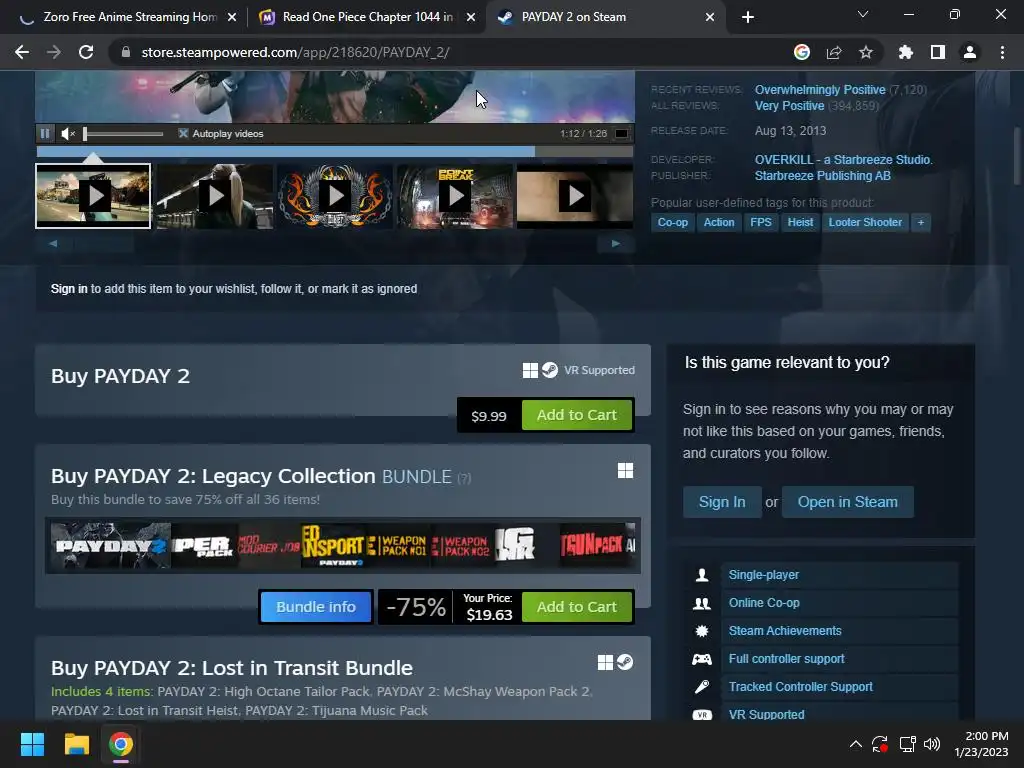Open Chrome three-dot menu
The height and width of the screenshot is (768, 1024).
coord(1002,52)
